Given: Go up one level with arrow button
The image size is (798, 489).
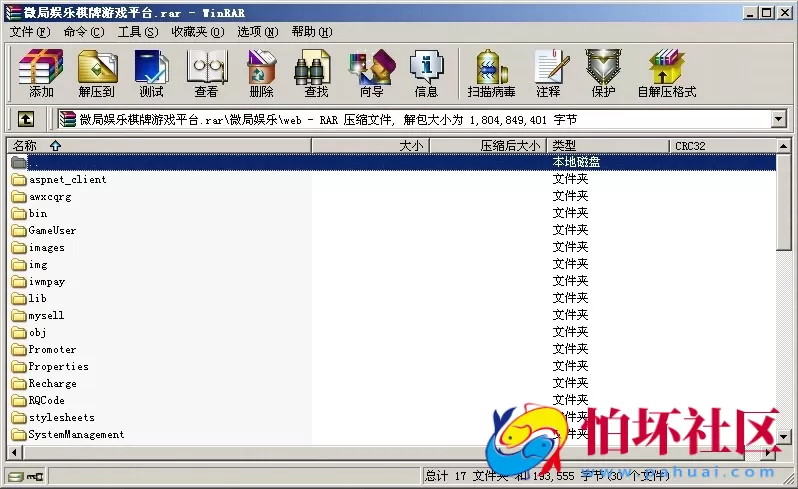Looking at the screenshot, I should pyautogui.click(x=26, y=120).
